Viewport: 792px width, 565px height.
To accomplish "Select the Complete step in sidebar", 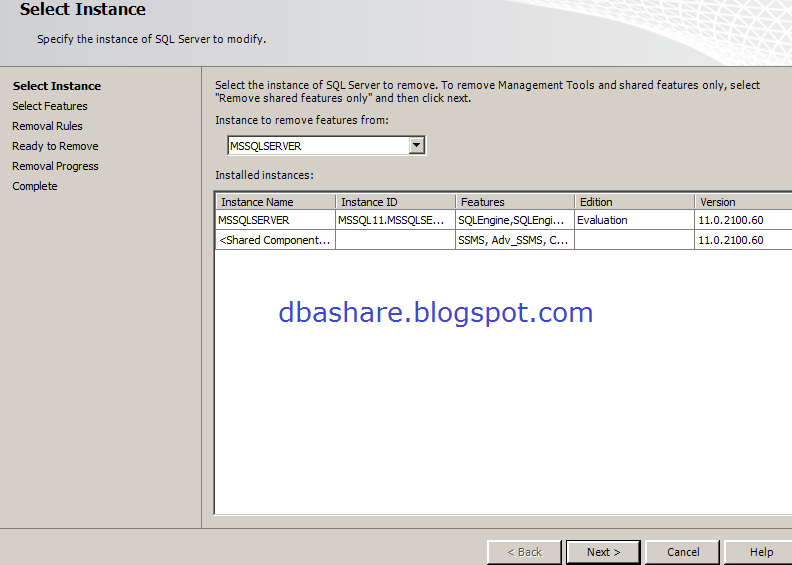I will coord(35,186).
